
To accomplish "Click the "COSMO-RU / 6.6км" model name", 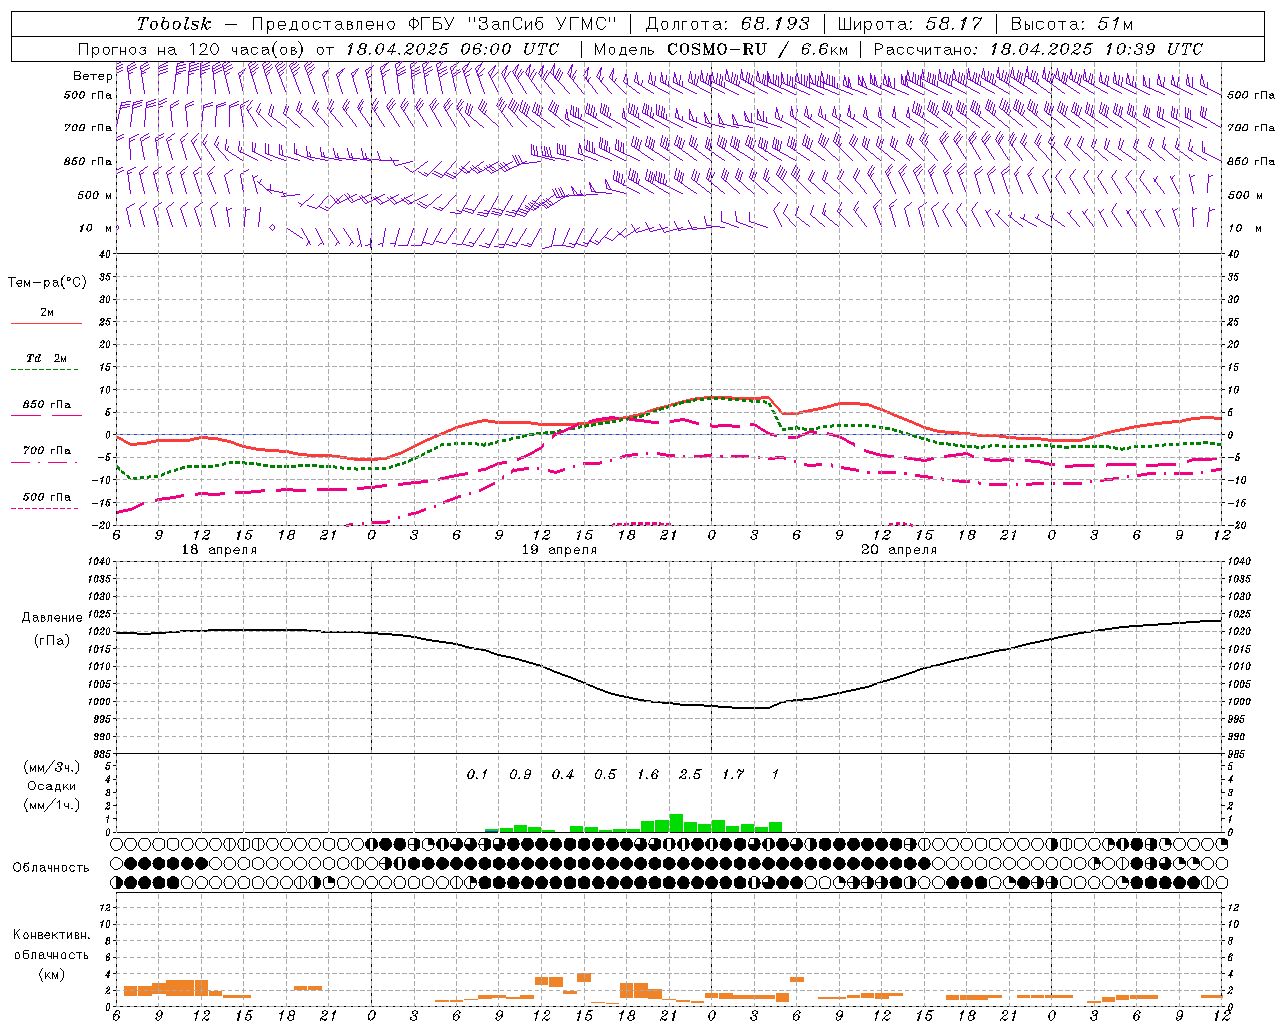I will pos(757,49).
